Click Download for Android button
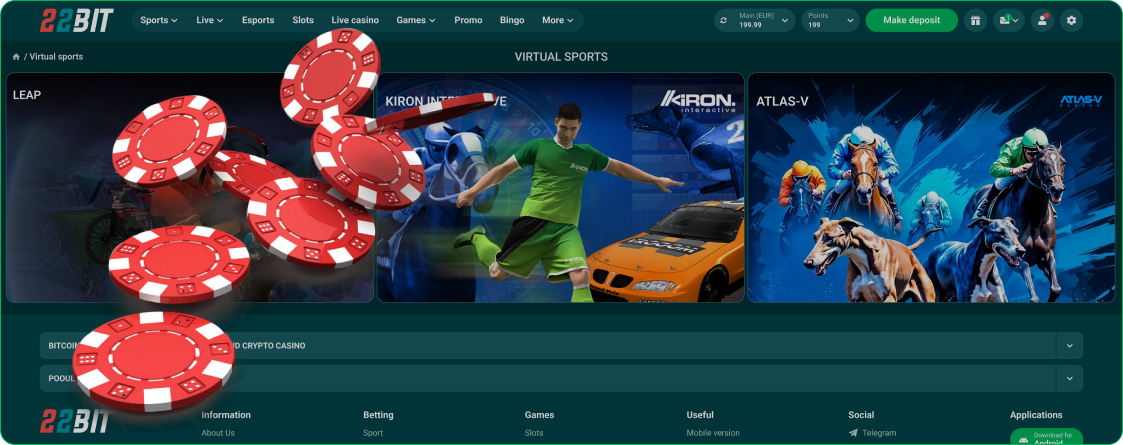 click(x=1046, y=438)
